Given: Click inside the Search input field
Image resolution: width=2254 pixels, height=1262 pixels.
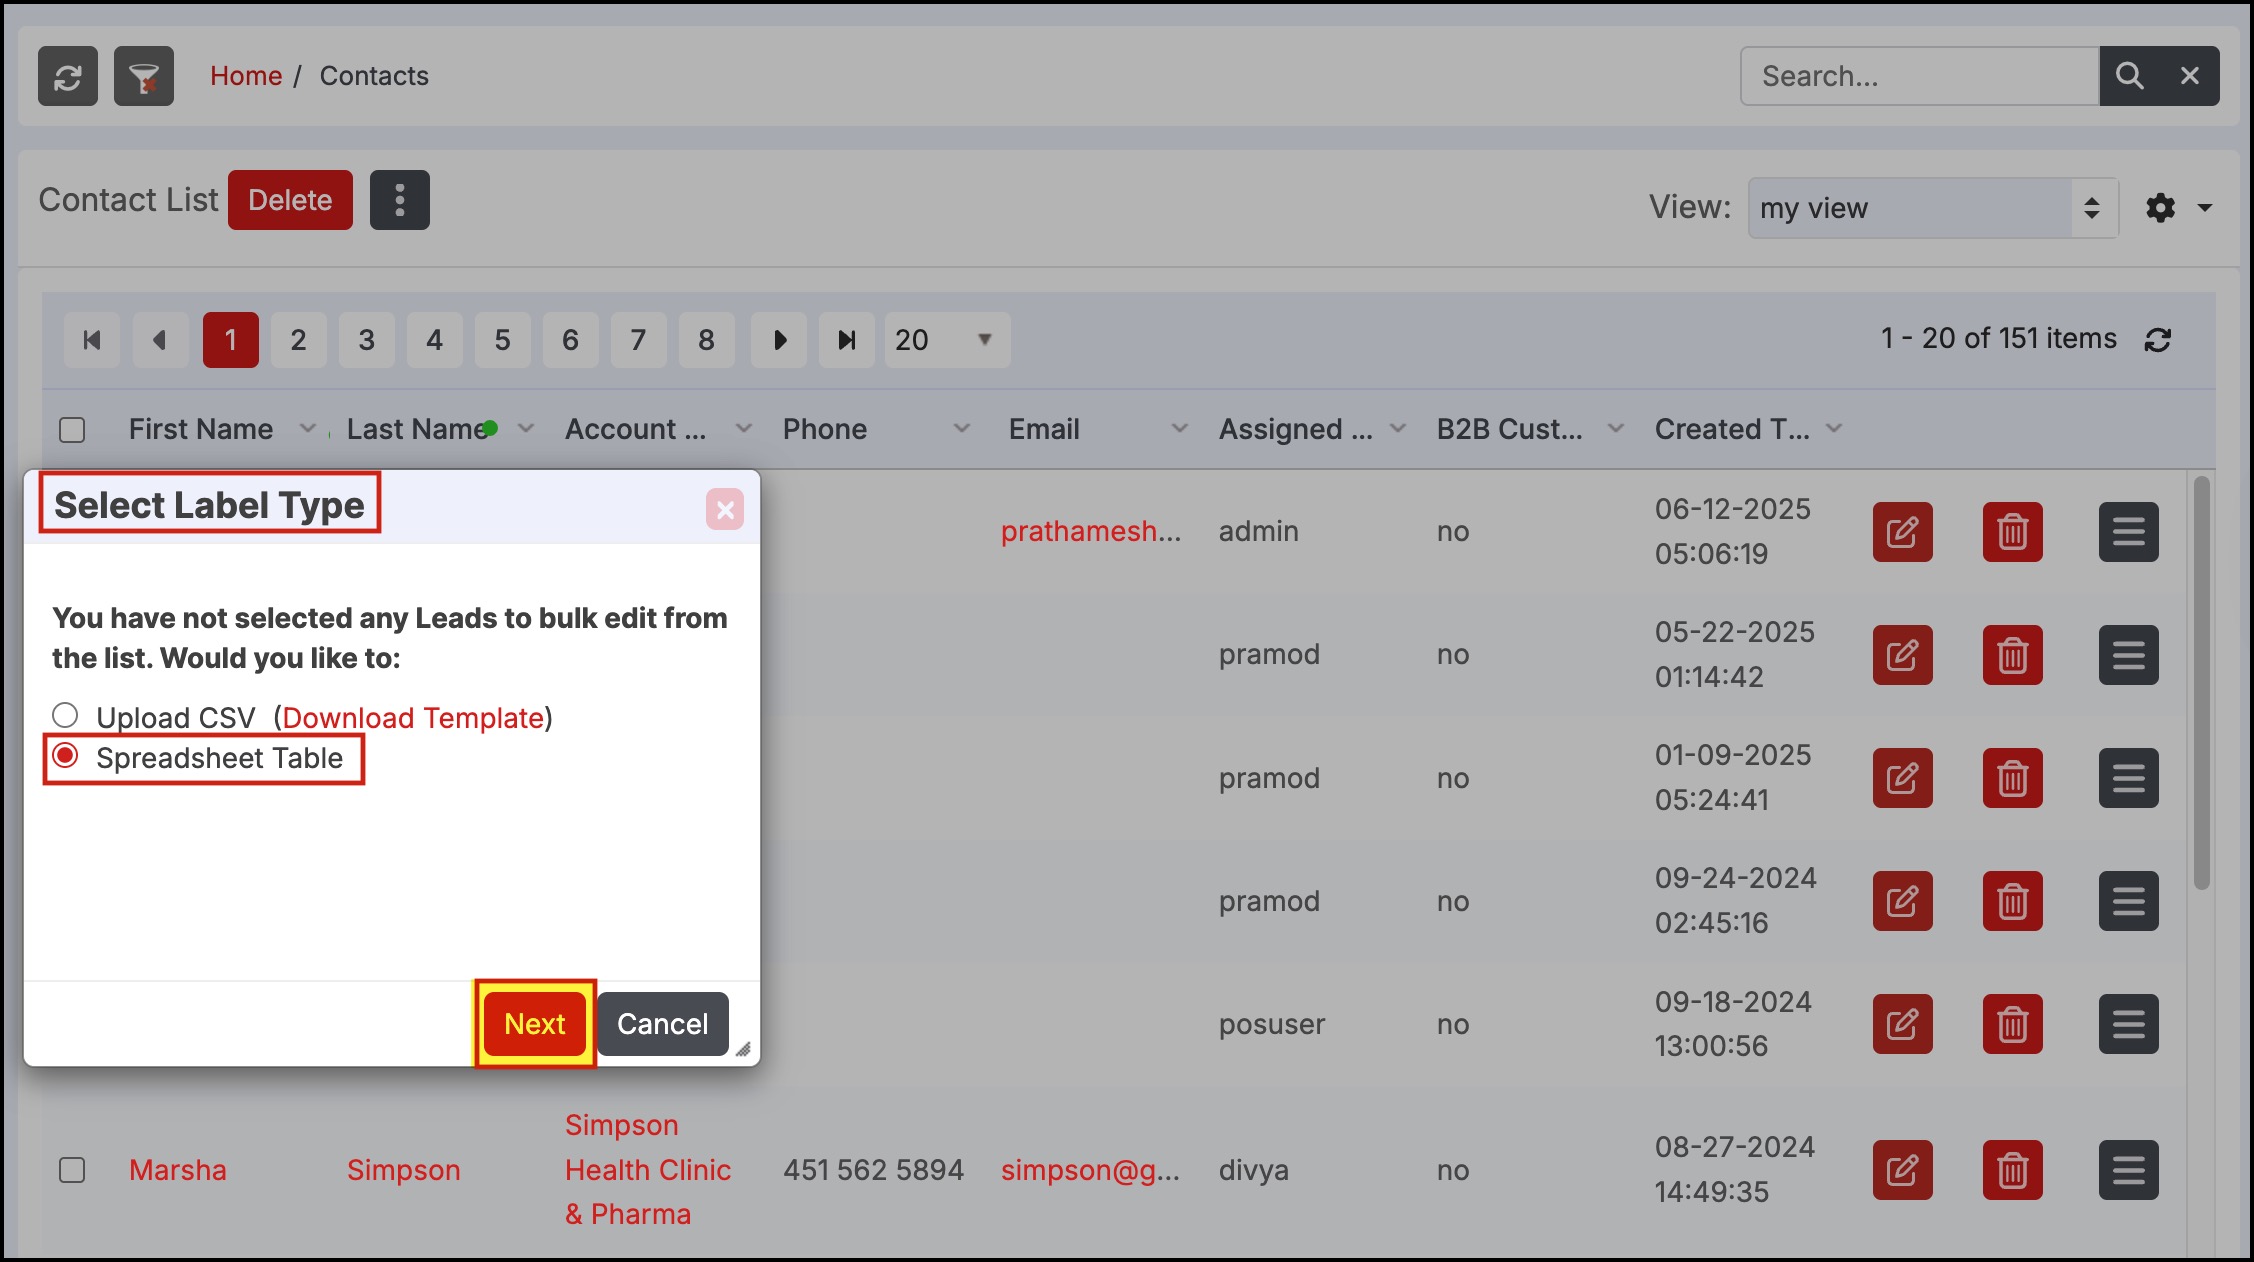Looking at the screenshot, I should pos(1918,76).
